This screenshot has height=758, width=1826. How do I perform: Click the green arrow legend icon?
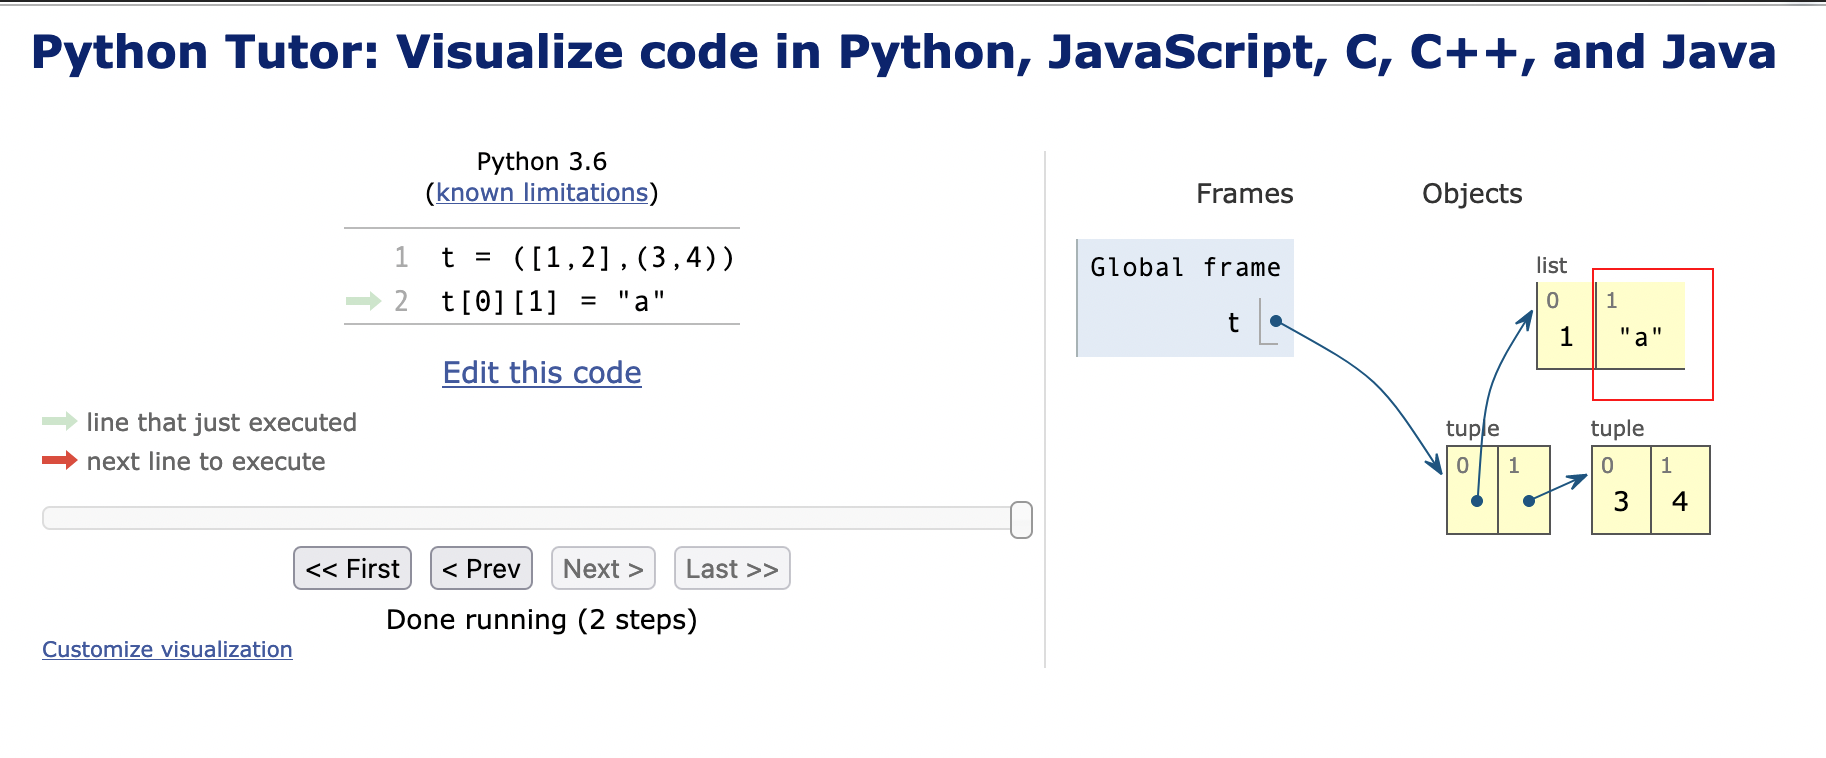pyautogui.click(x=60, y=421)
